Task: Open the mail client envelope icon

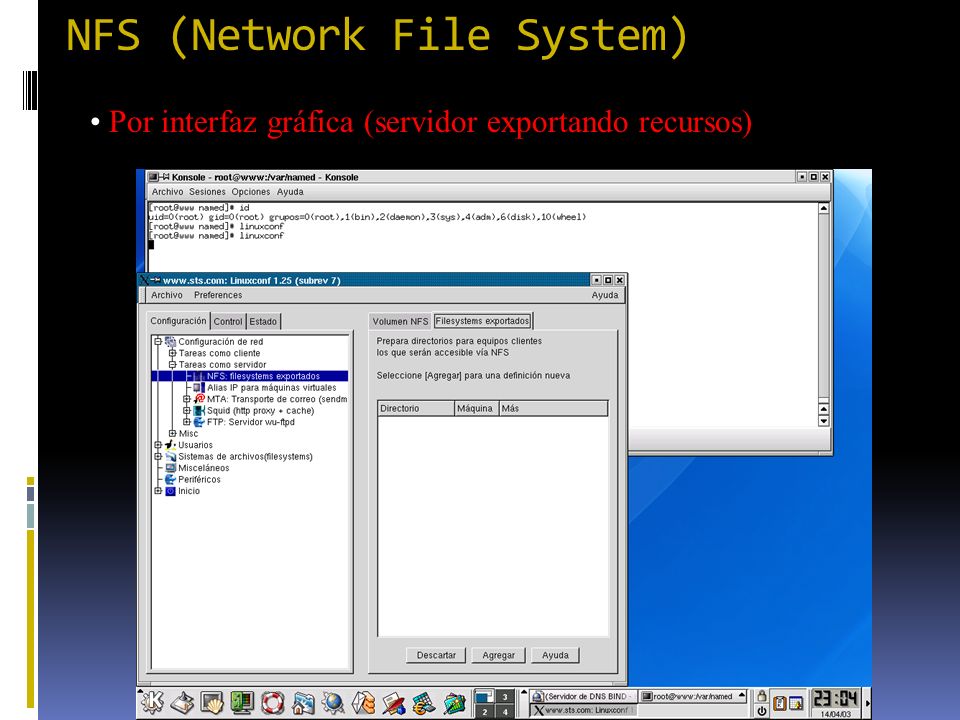Action: 364,703
